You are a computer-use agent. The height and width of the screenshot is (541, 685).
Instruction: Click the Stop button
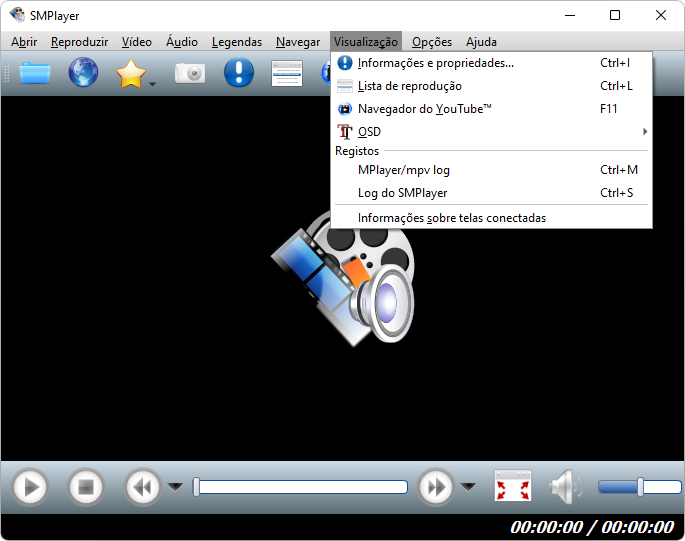click(x=86, y=487)
